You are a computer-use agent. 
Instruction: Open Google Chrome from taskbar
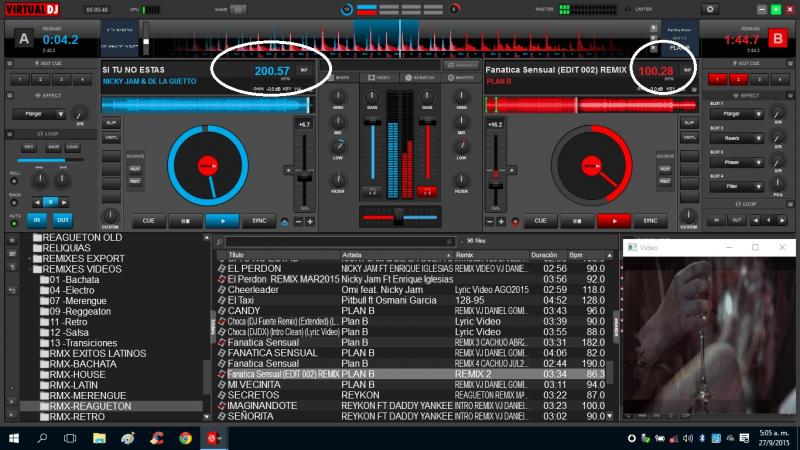click(185, 438)
